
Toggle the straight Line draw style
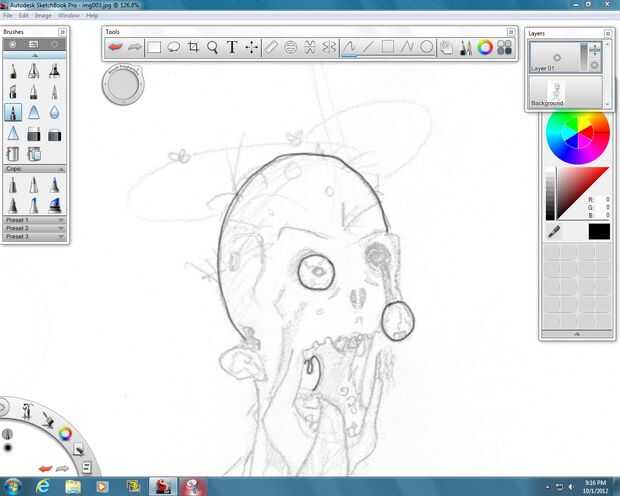[x=369, y=47]
